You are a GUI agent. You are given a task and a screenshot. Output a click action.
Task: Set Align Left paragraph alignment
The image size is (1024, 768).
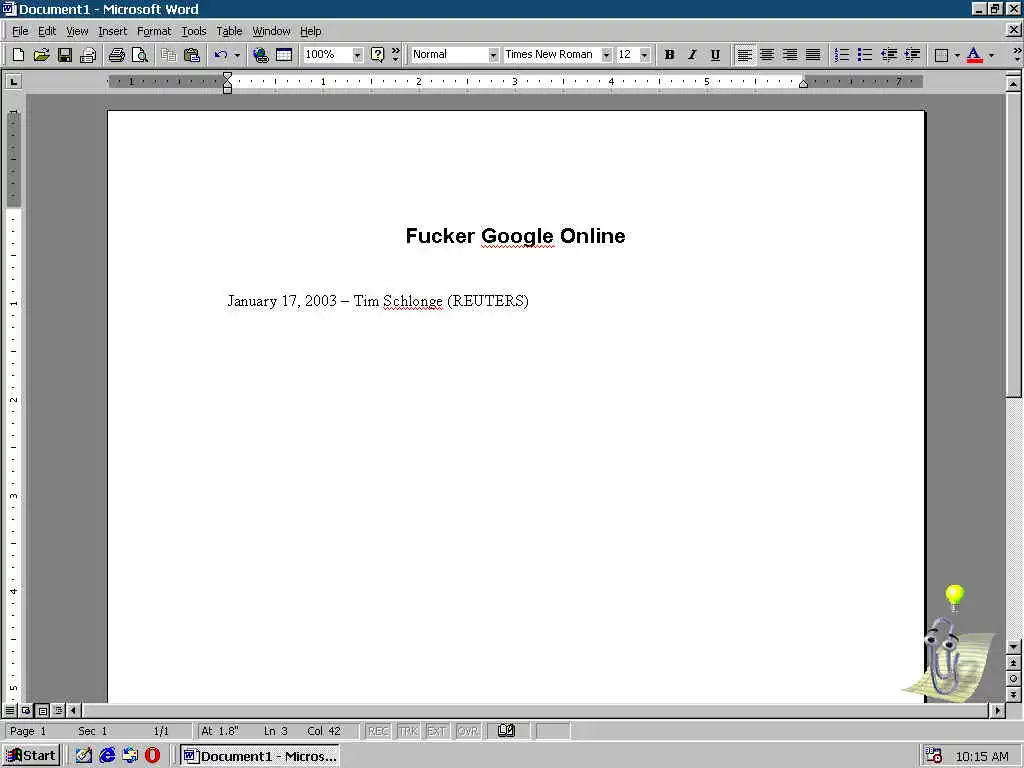744,55
